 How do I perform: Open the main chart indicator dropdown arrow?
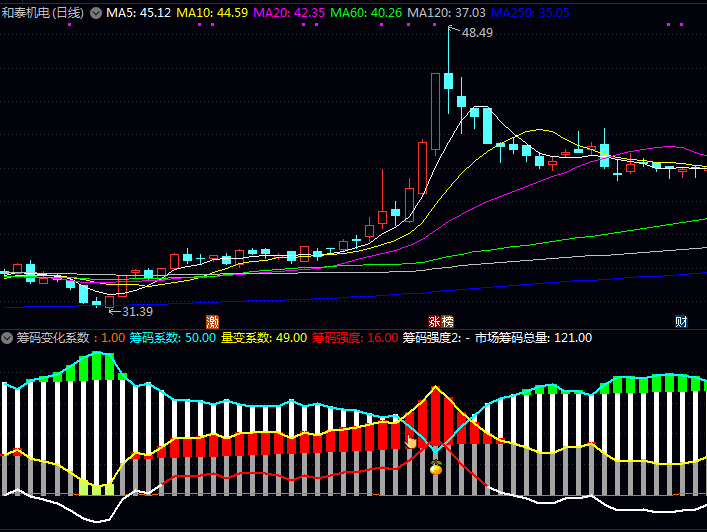click(x=96, y=13)
